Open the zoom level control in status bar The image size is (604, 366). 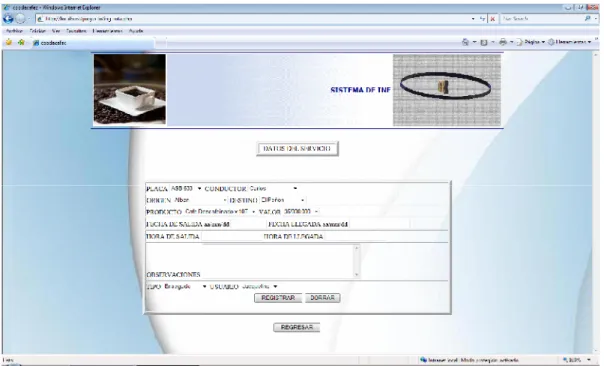(577, 360)
